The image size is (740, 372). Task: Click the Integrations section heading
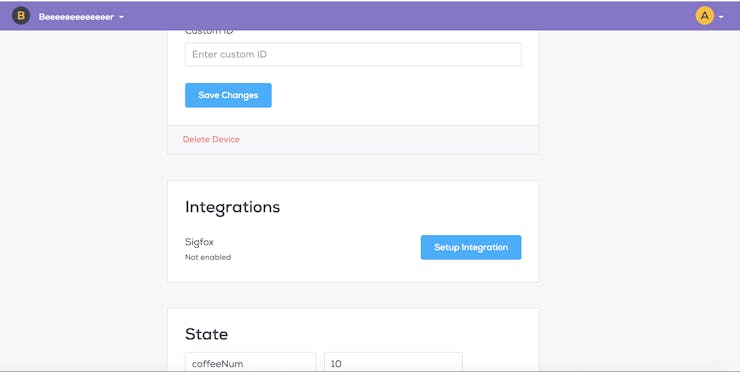232,207
